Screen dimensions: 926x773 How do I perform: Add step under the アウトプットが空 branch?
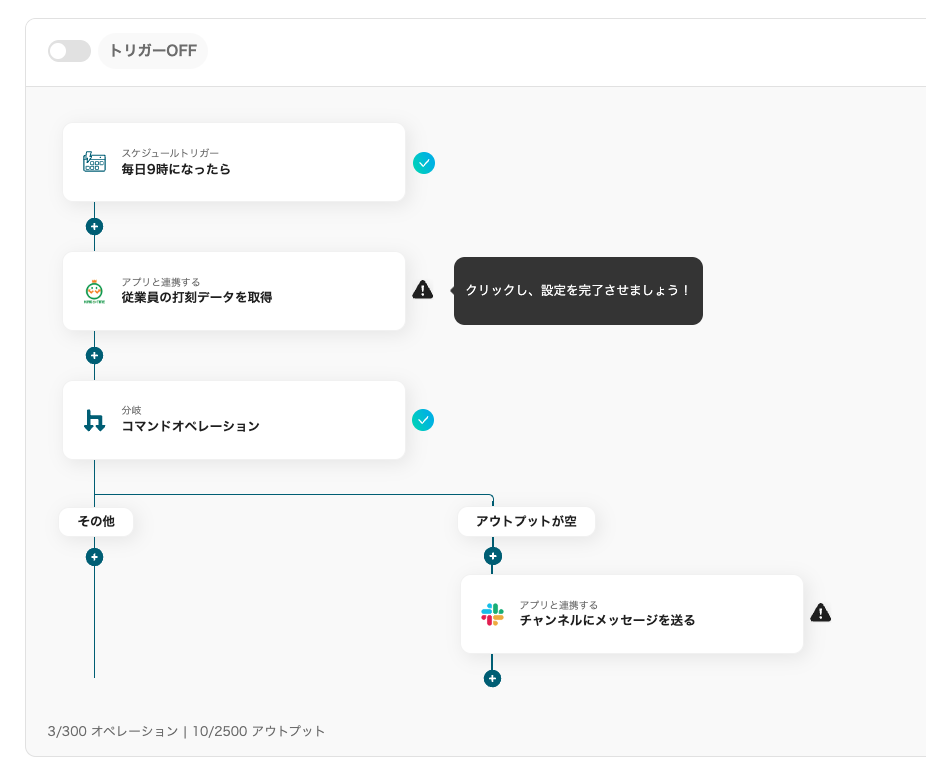coord(493,556)
